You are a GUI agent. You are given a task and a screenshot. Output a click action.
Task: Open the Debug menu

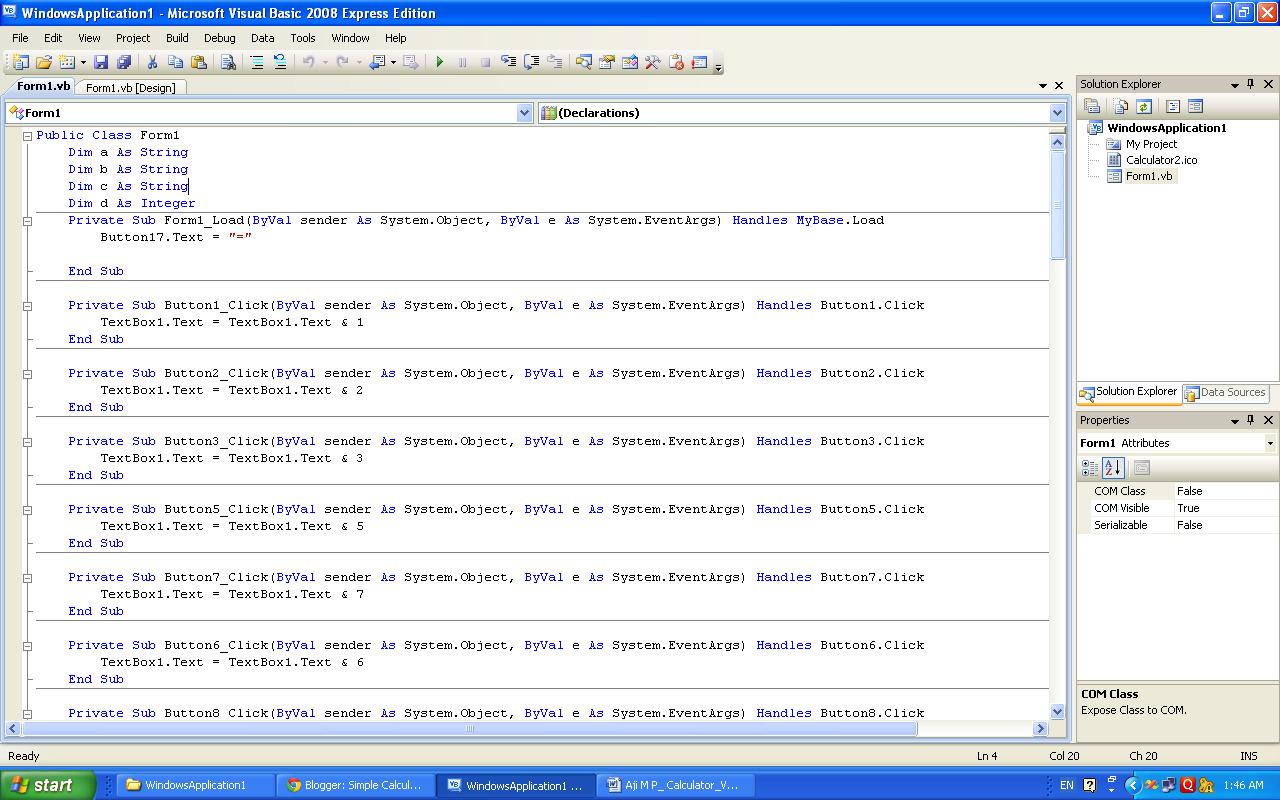[x=220, y=38]
